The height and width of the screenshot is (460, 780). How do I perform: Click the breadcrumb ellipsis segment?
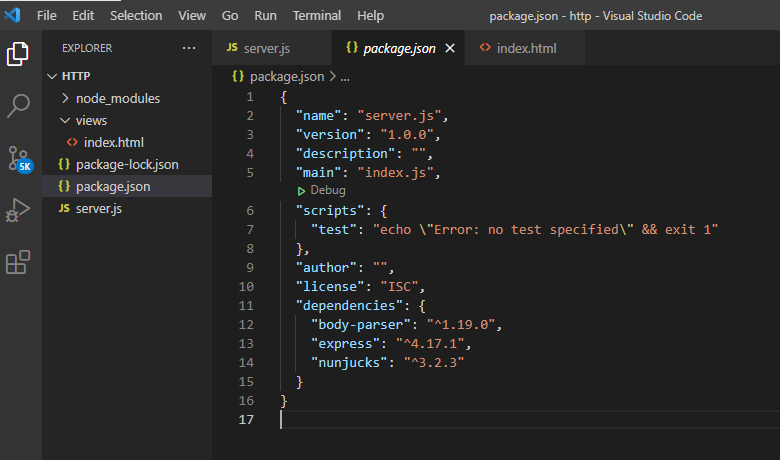pyautogui.click(x=345, y=77)
